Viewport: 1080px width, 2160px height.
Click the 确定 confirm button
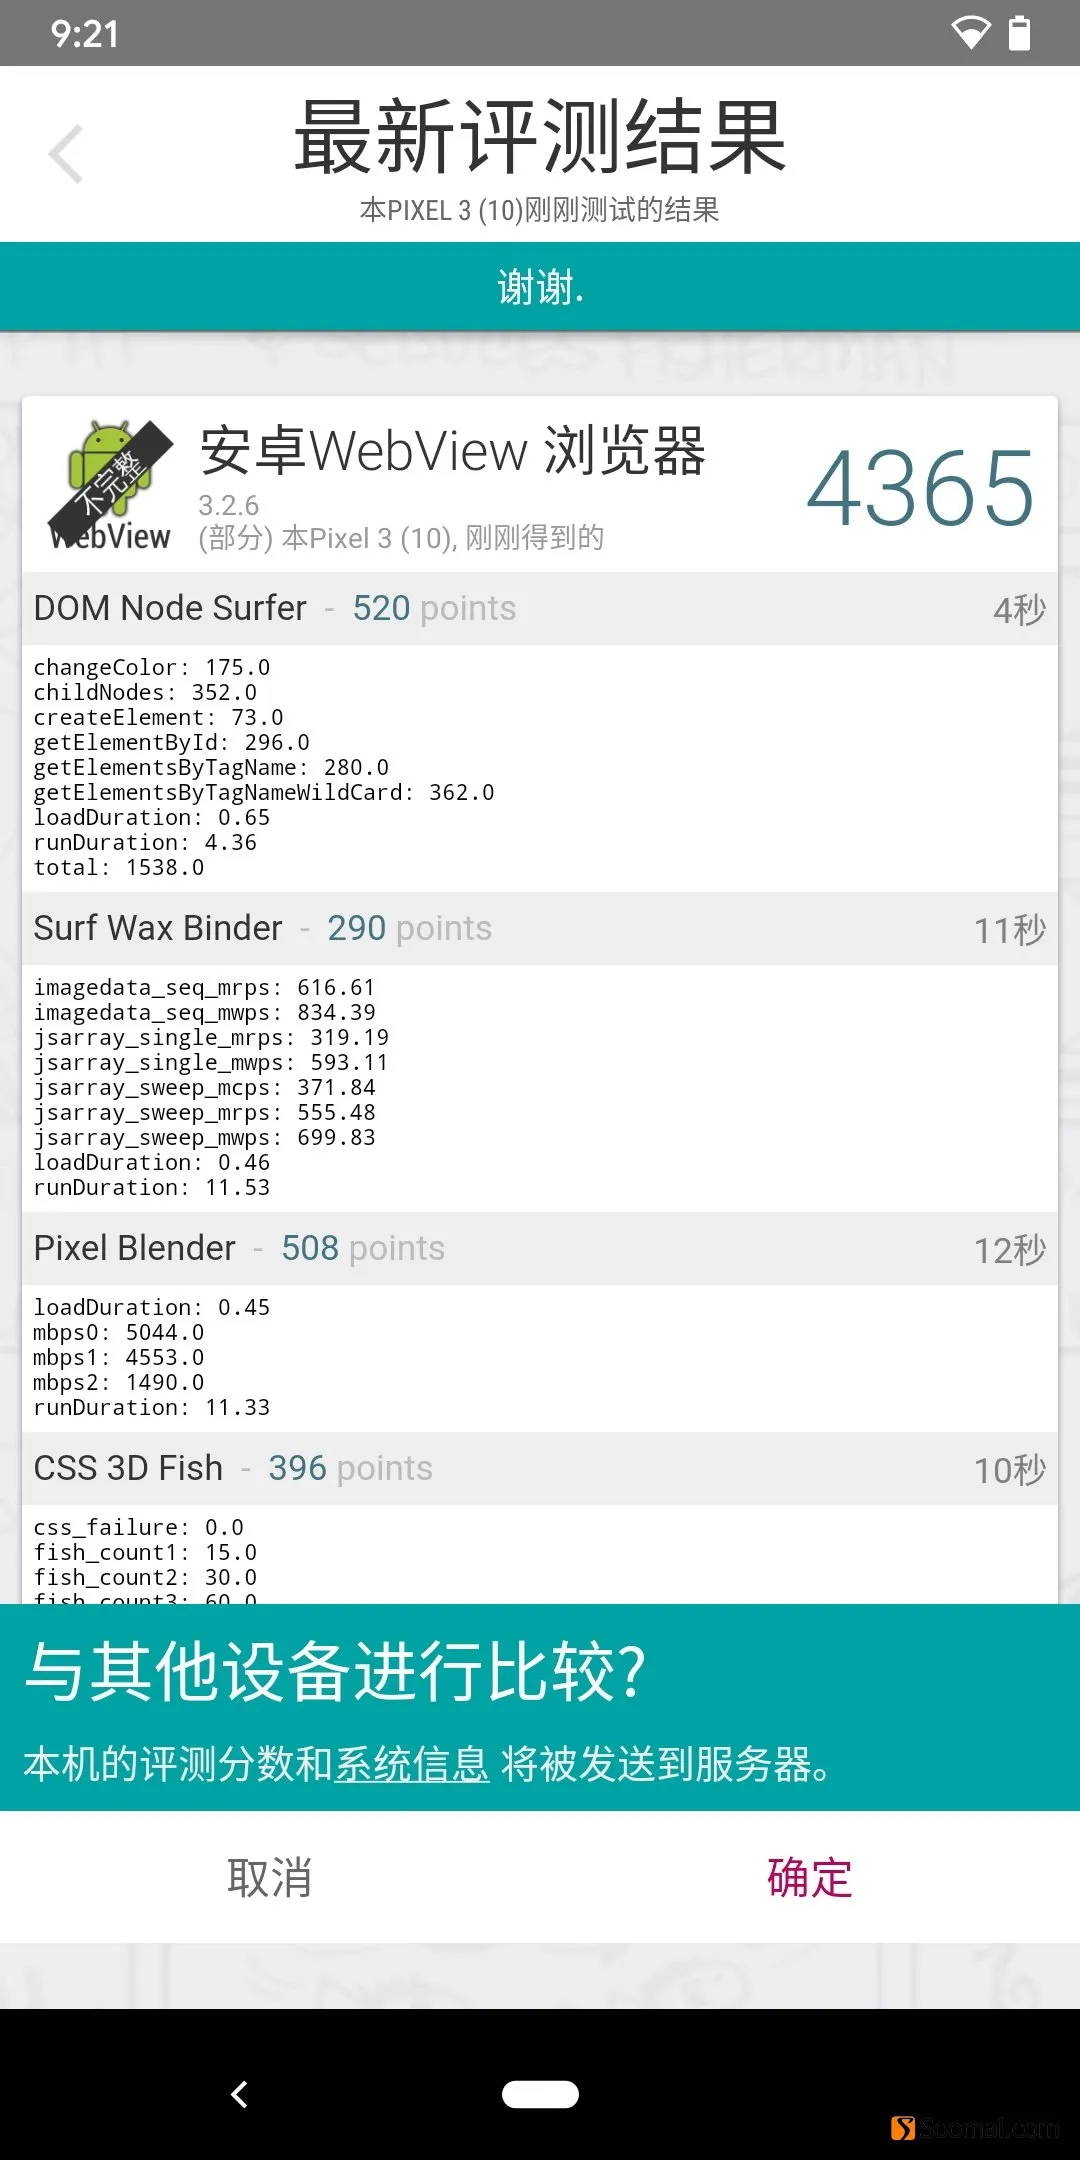coord(809,1877)
